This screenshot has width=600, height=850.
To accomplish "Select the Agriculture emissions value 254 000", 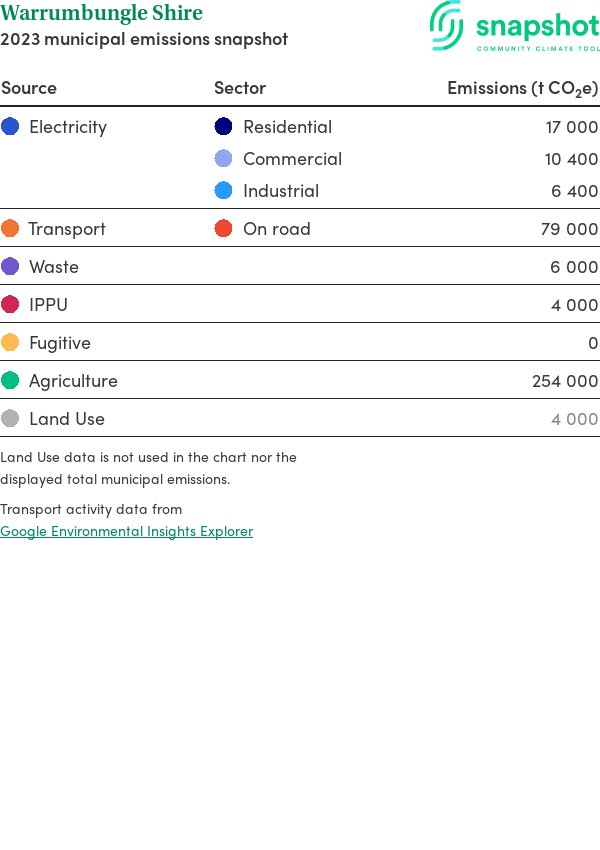I will 565,381.
